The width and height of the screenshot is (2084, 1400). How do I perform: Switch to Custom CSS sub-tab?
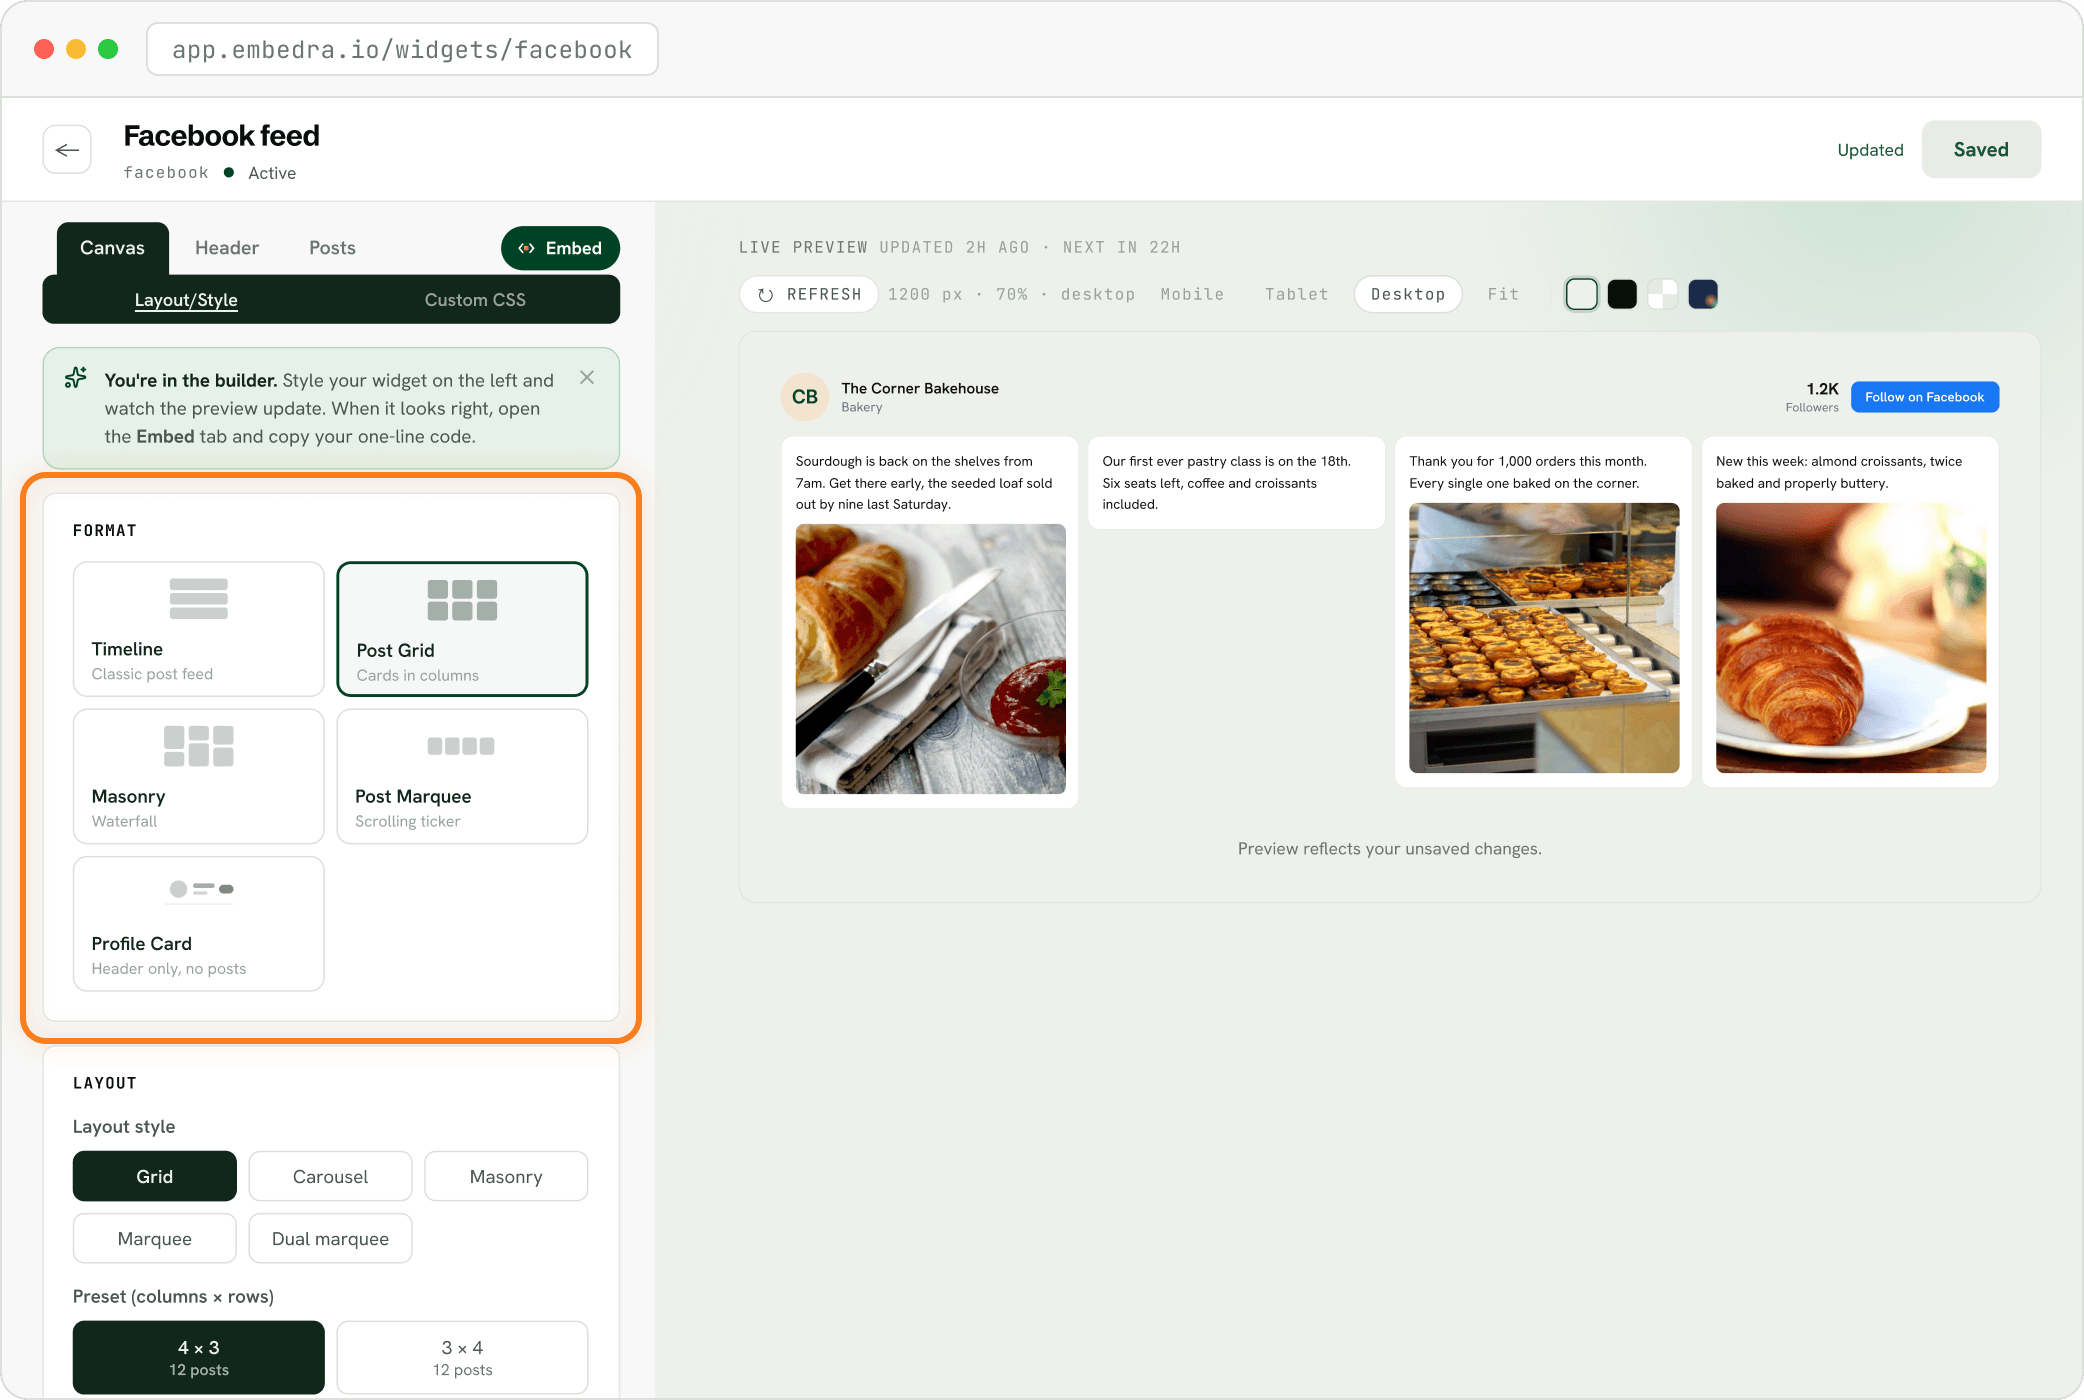[x=475, y=300]
